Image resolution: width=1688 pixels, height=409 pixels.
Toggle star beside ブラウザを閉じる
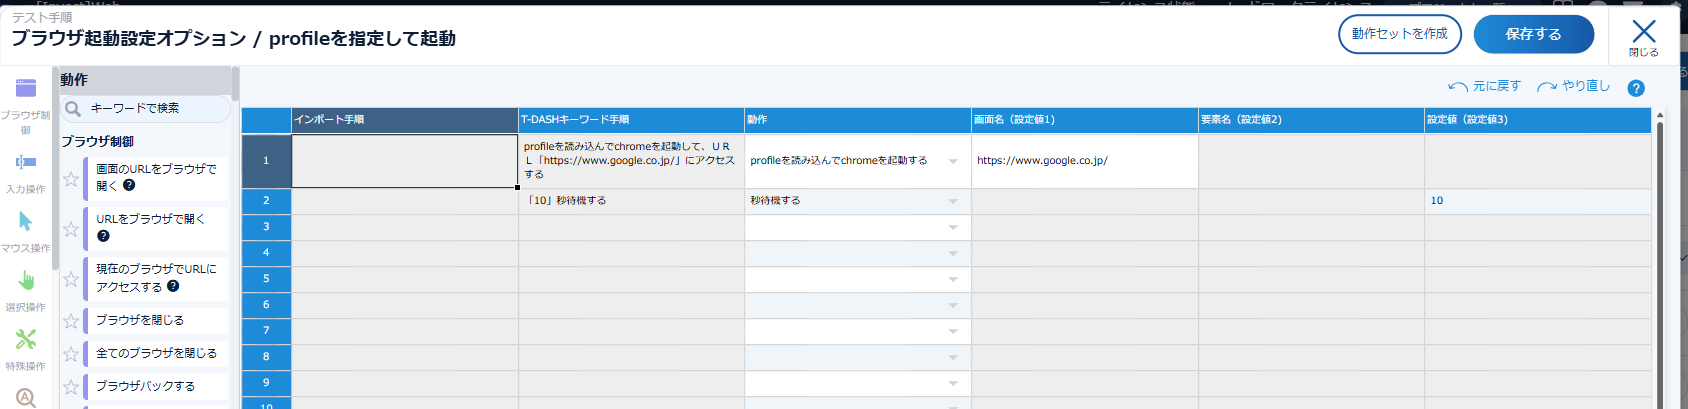point(71,321)
